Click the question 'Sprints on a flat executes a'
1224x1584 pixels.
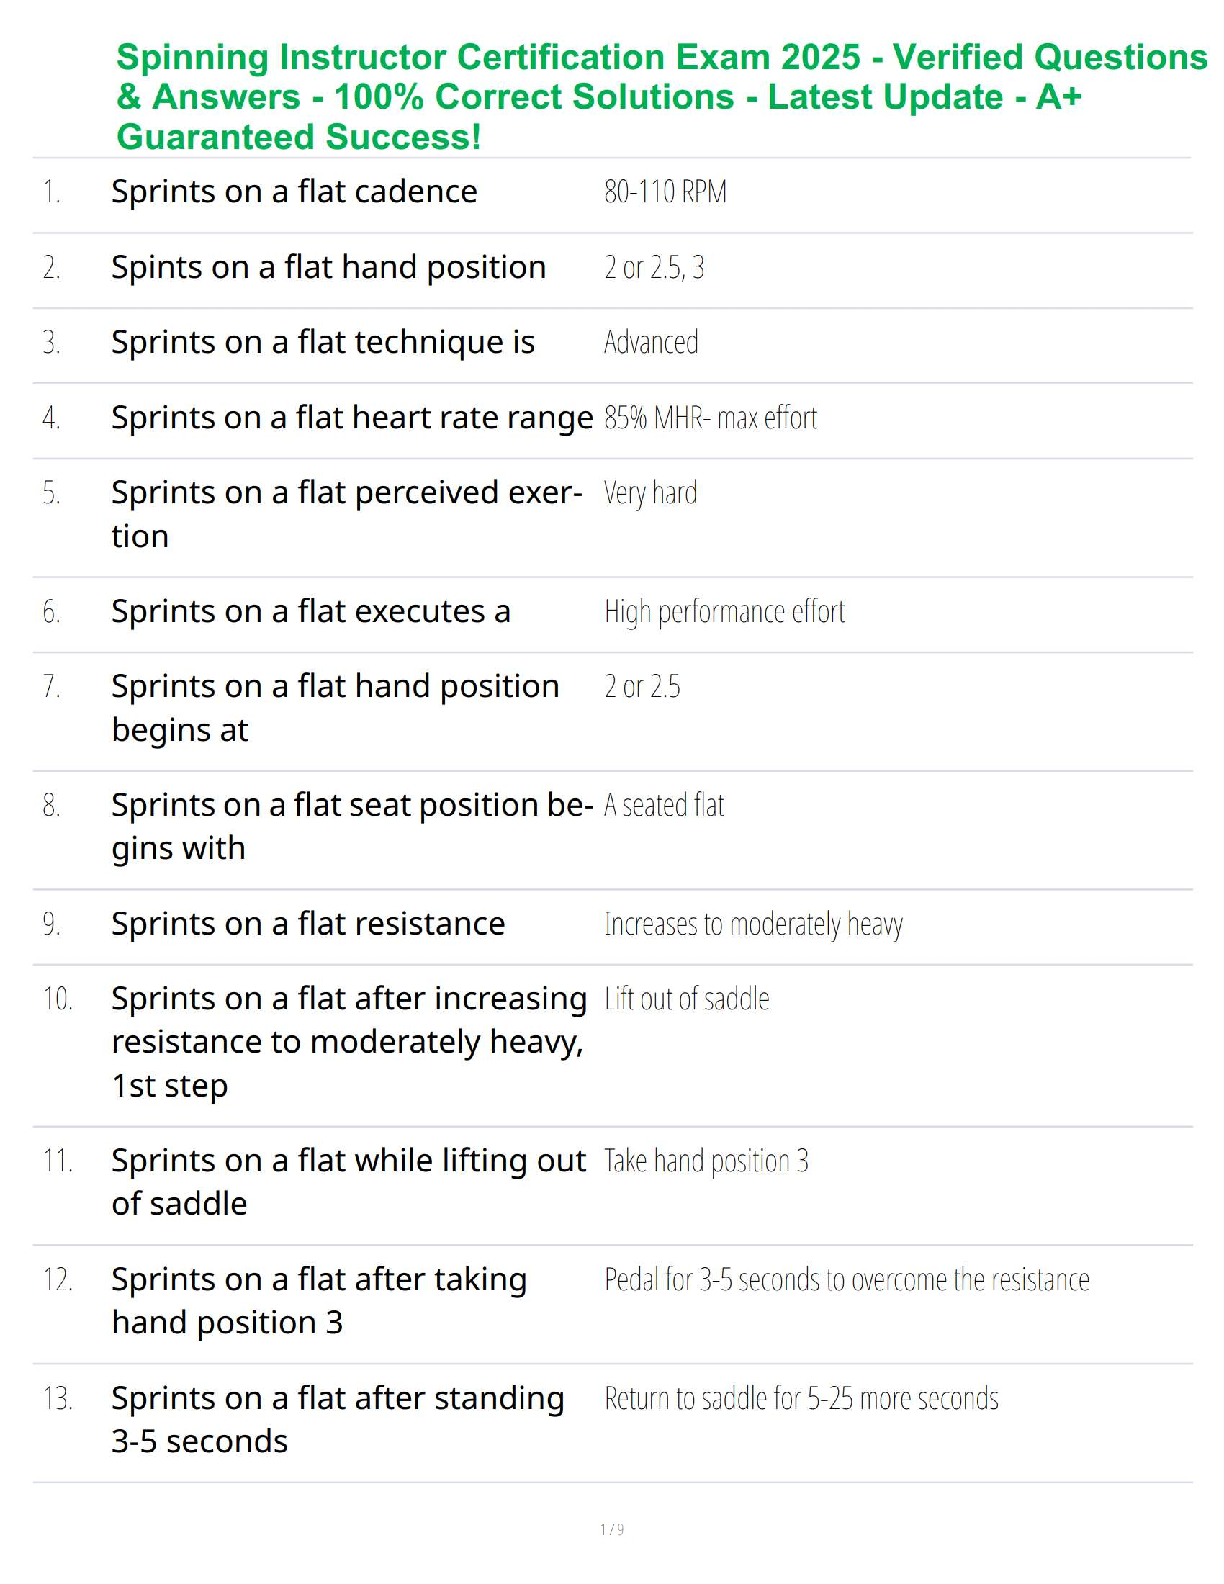[310, 611]
